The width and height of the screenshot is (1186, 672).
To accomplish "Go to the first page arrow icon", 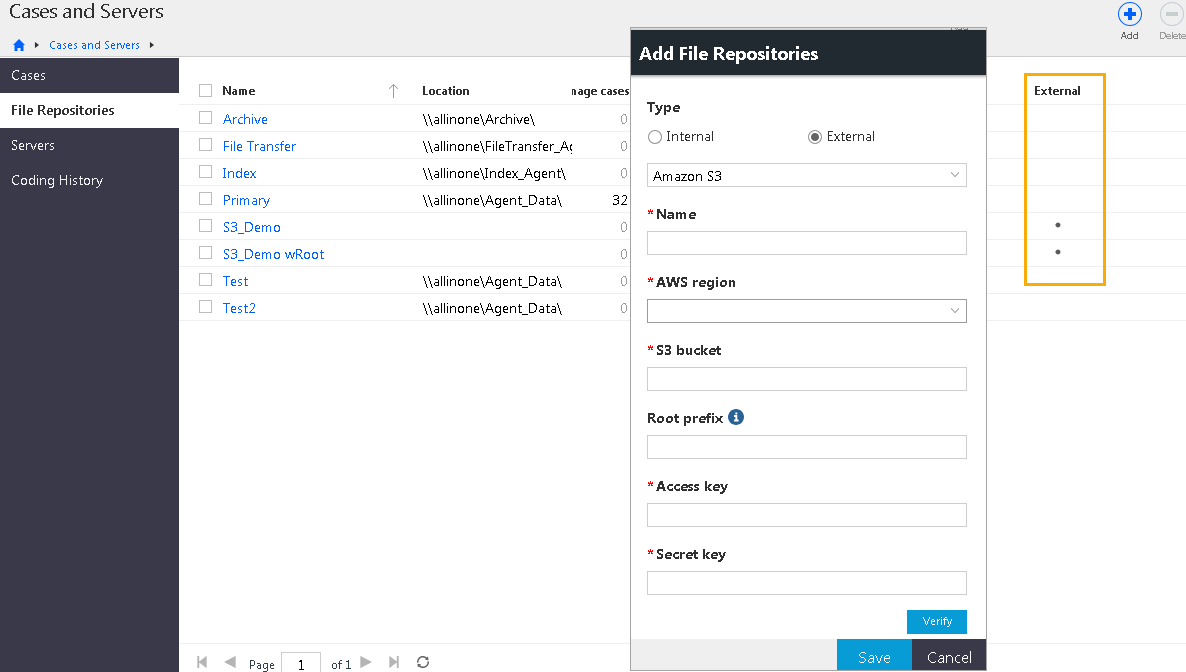I will (202, 662).
